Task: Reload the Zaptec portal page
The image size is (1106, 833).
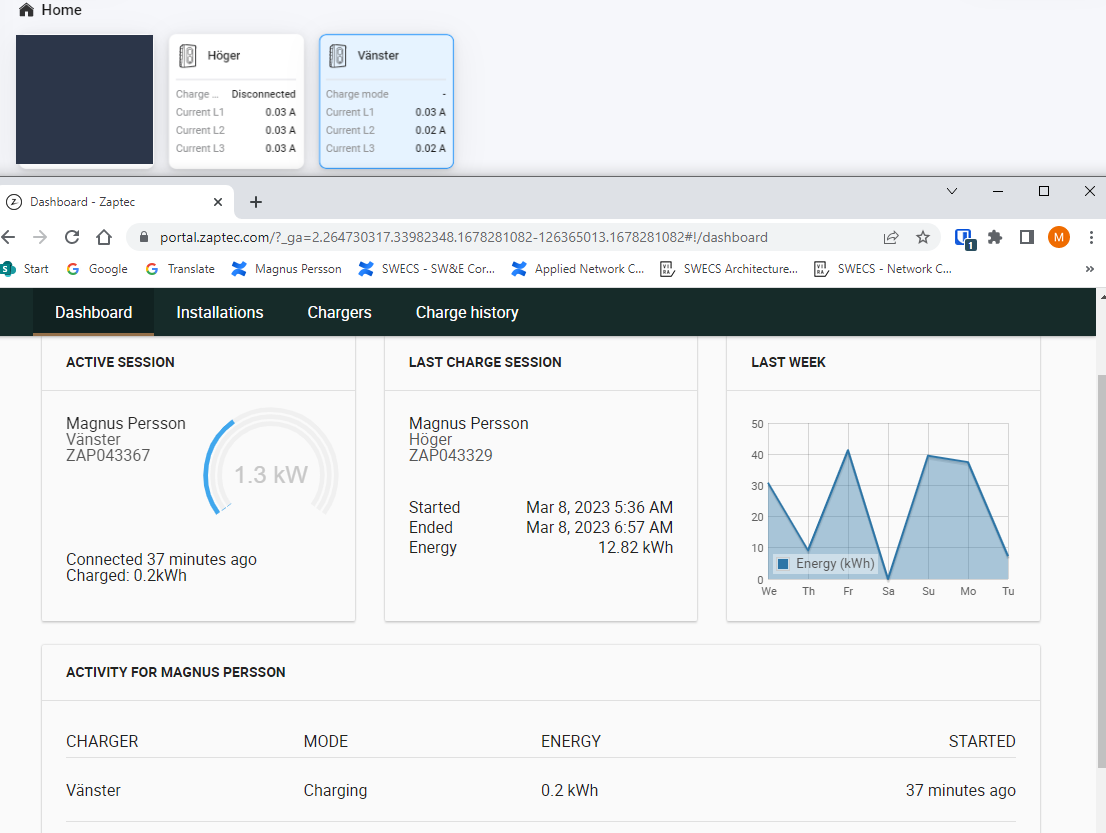Action: click(x=72, y=237)
